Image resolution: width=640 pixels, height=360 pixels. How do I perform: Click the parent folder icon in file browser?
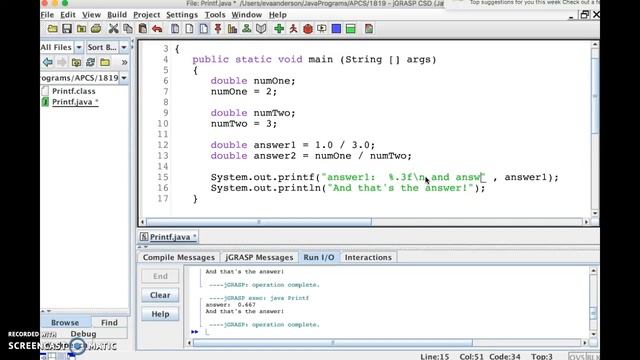click(x=76, y=62)
